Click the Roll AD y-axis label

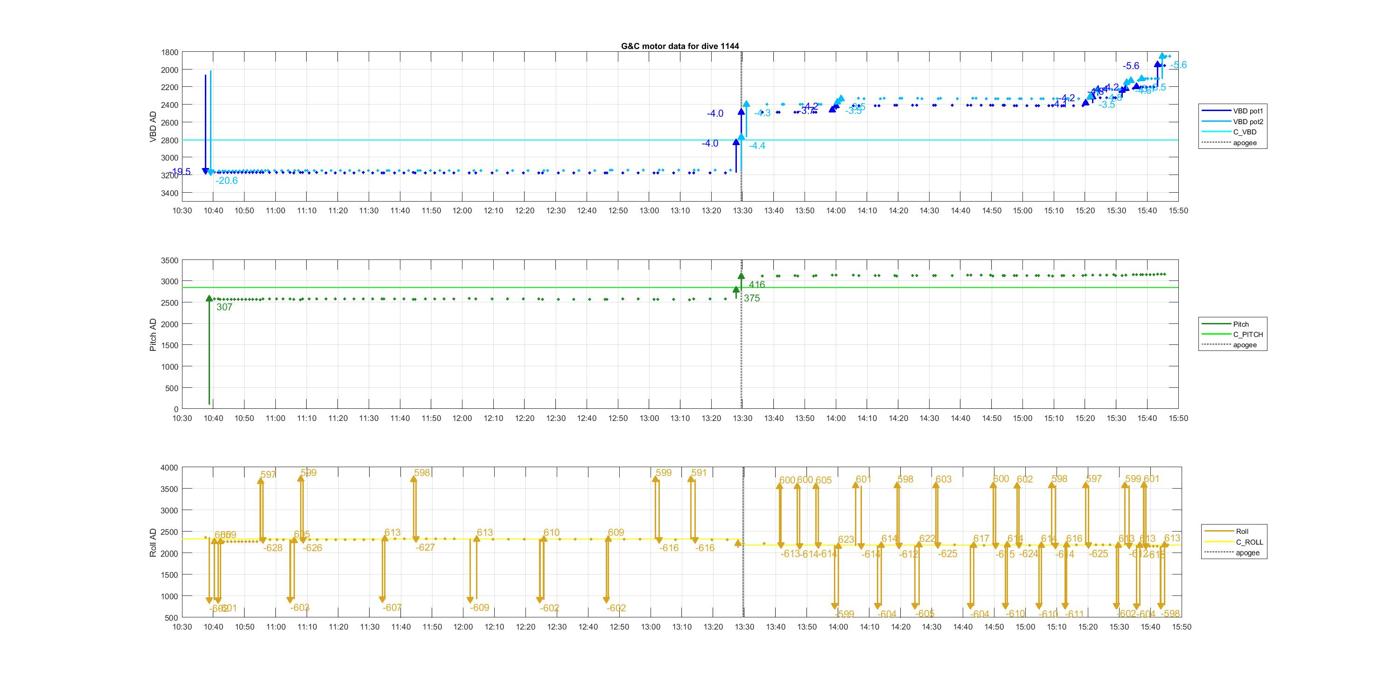[153, 542]
